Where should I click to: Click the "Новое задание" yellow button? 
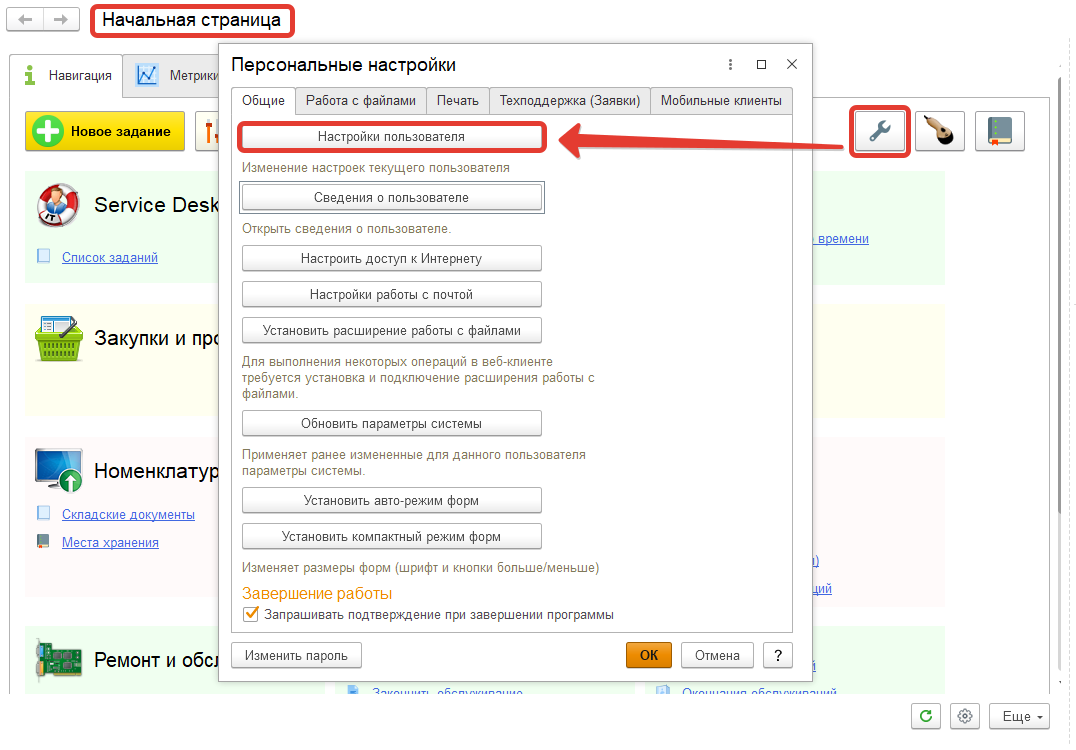(x=105, y=131)
